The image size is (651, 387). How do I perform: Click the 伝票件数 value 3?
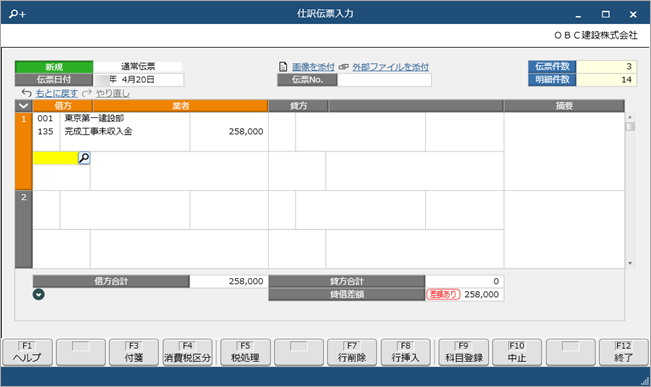[606, 66]
